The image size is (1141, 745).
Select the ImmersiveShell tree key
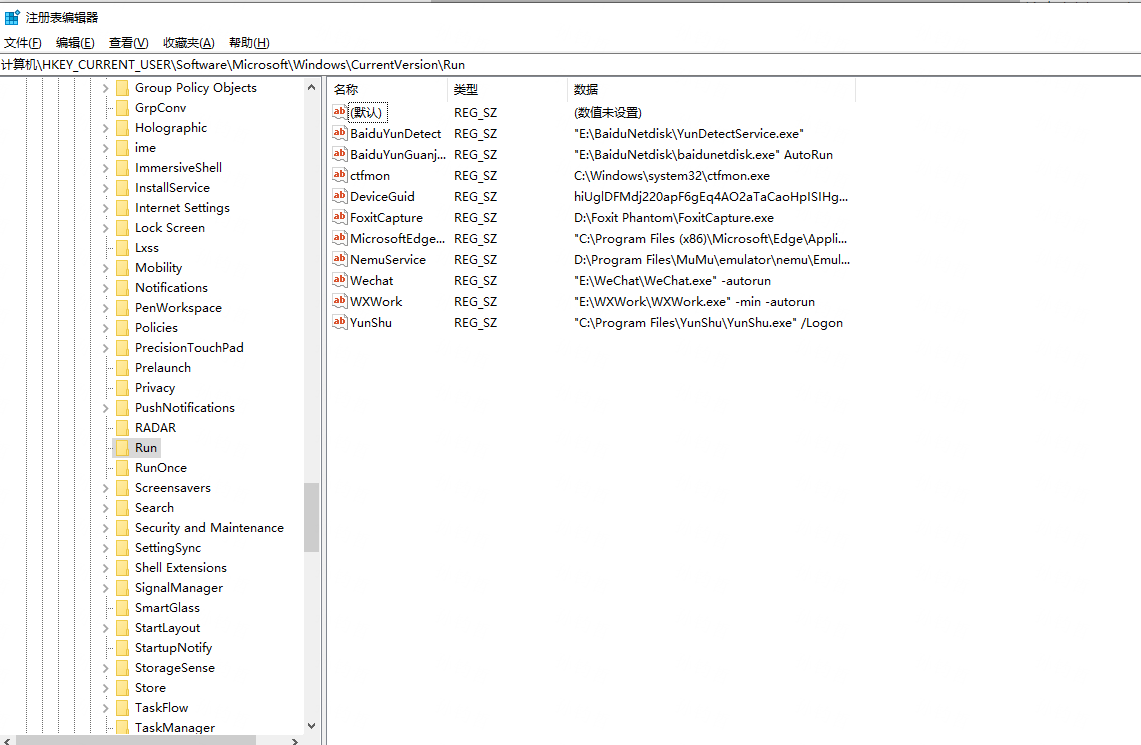click(x=178, y=167)
